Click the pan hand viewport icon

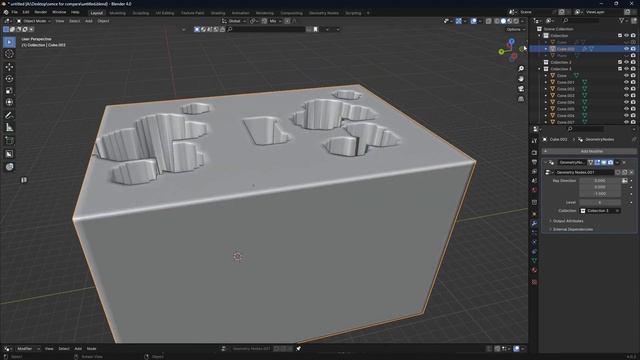(521, 78)
